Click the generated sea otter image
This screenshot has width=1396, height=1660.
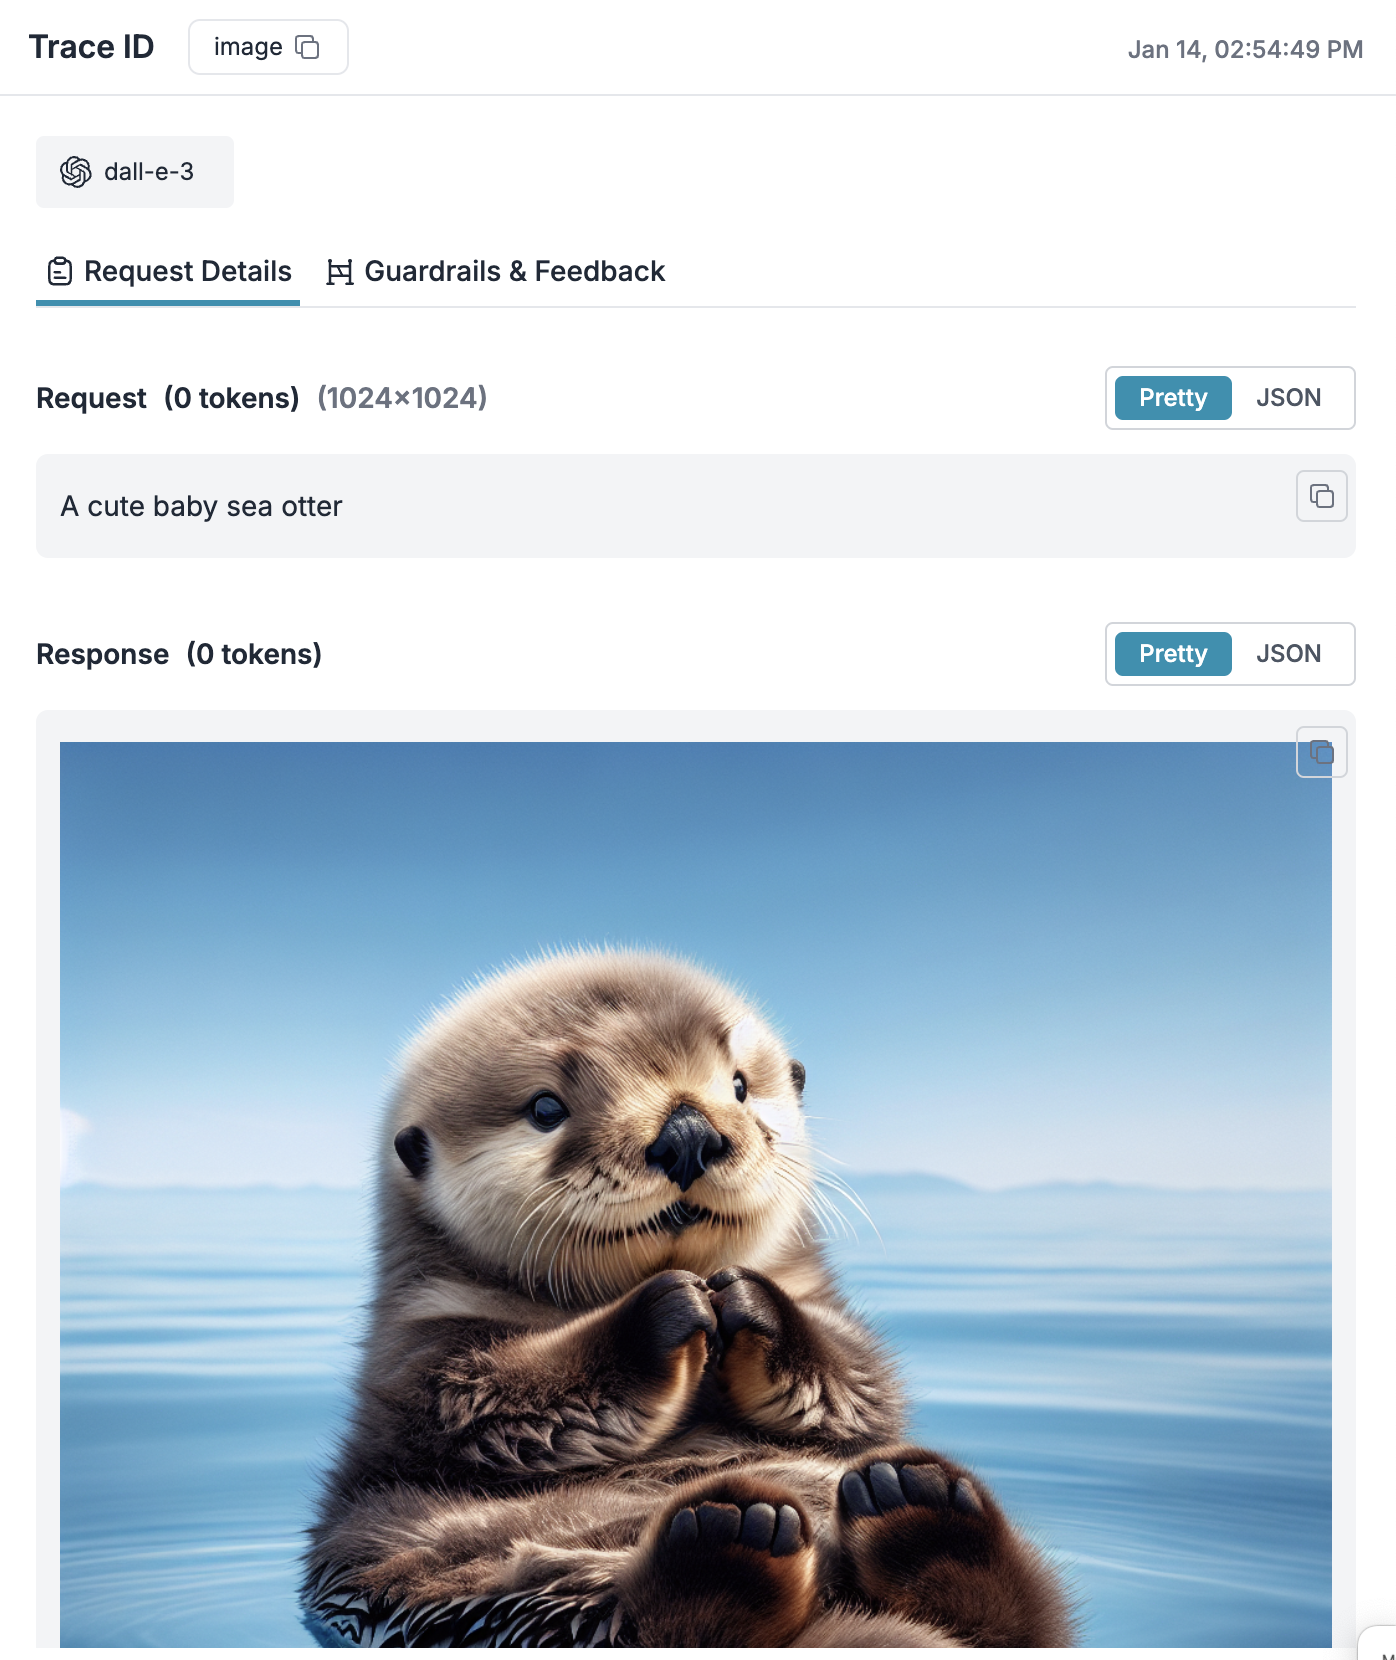pyautogui.click(x=696, y=1194)
